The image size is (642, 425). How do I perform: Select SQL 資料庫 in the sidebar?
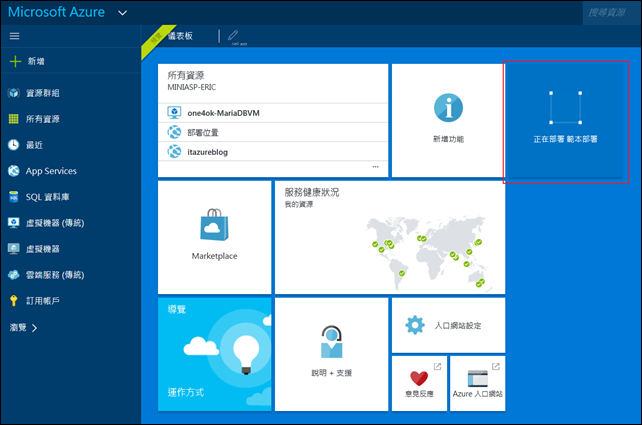[47, 197]
